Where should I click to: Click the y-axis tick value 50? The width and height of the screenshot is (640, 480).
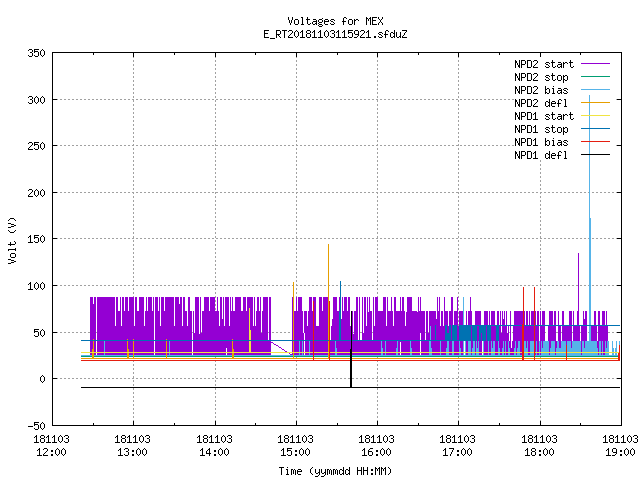tap(39, 333)
